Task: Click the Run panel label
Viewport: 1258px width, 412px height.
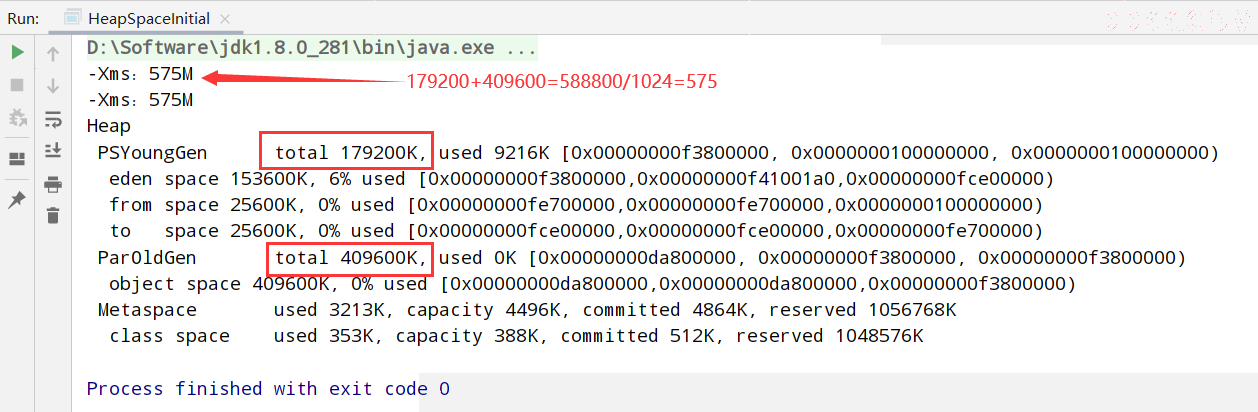Action: point(23,17)
